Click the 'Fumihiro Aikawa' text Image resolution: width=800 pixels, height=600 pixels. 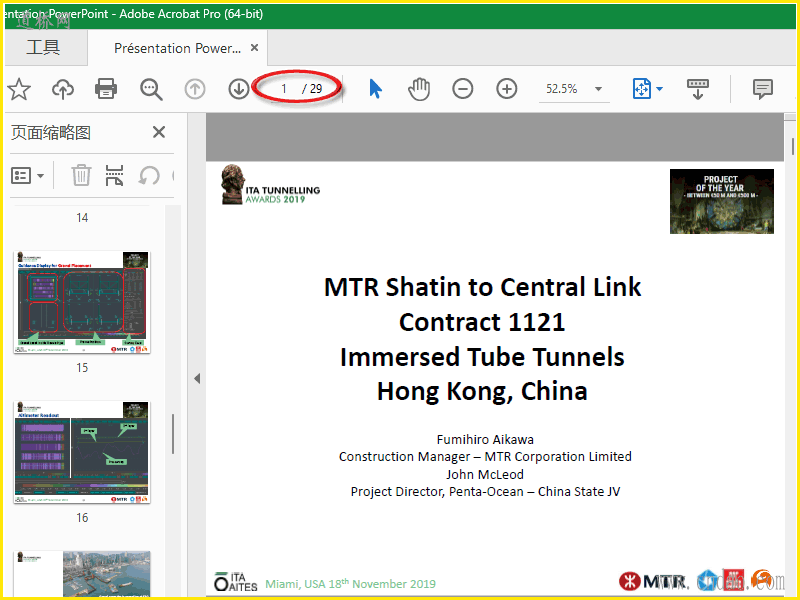tap(485, 439)
